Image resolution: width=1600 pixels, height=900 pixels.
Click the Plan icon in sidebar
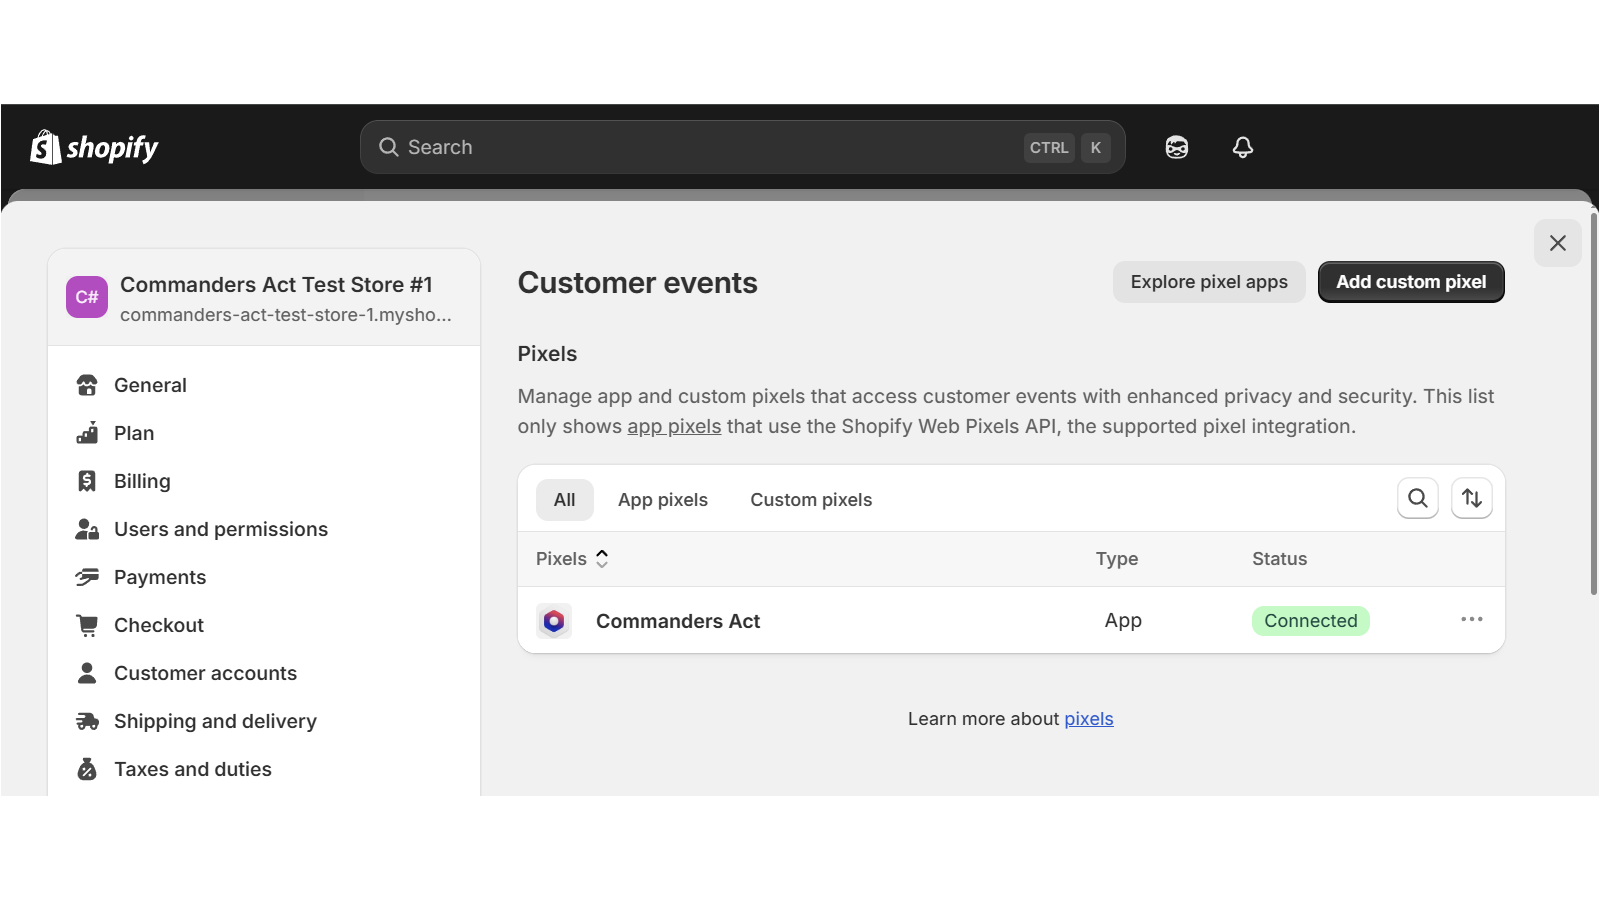pyautogui.click(x=87, y=433)
